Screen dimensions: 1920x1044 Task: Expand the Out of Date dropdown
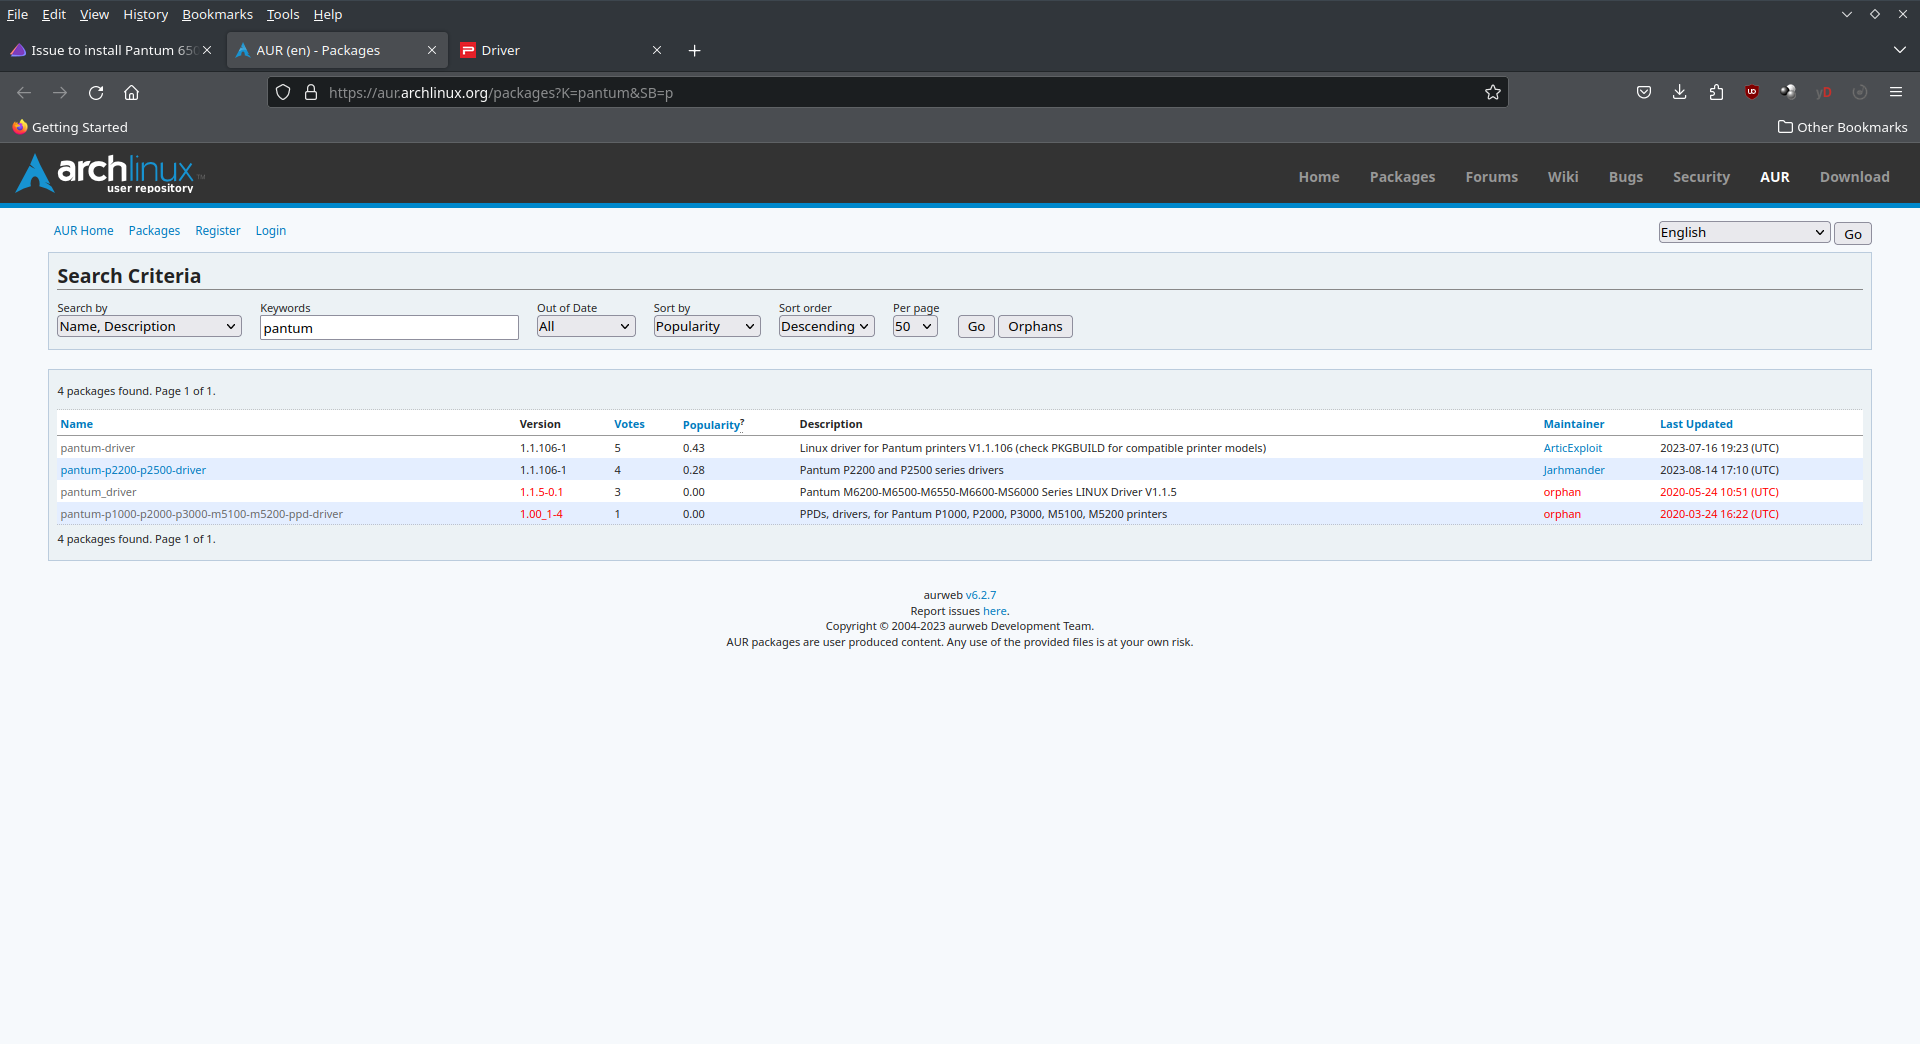pyautogui.click(x=586, y=326)
